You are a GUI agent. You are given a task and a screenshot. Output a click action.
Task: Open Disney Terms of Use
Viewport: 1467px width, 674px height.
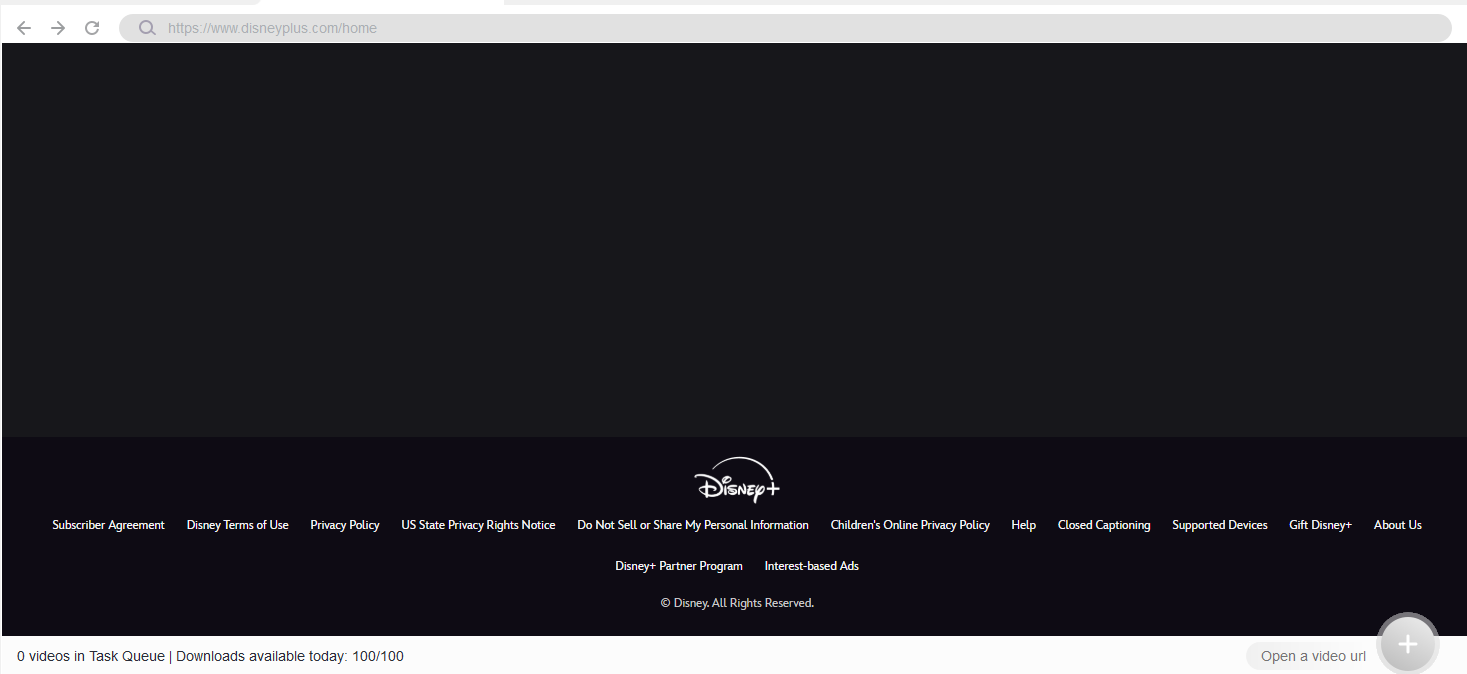click(237, 525)
